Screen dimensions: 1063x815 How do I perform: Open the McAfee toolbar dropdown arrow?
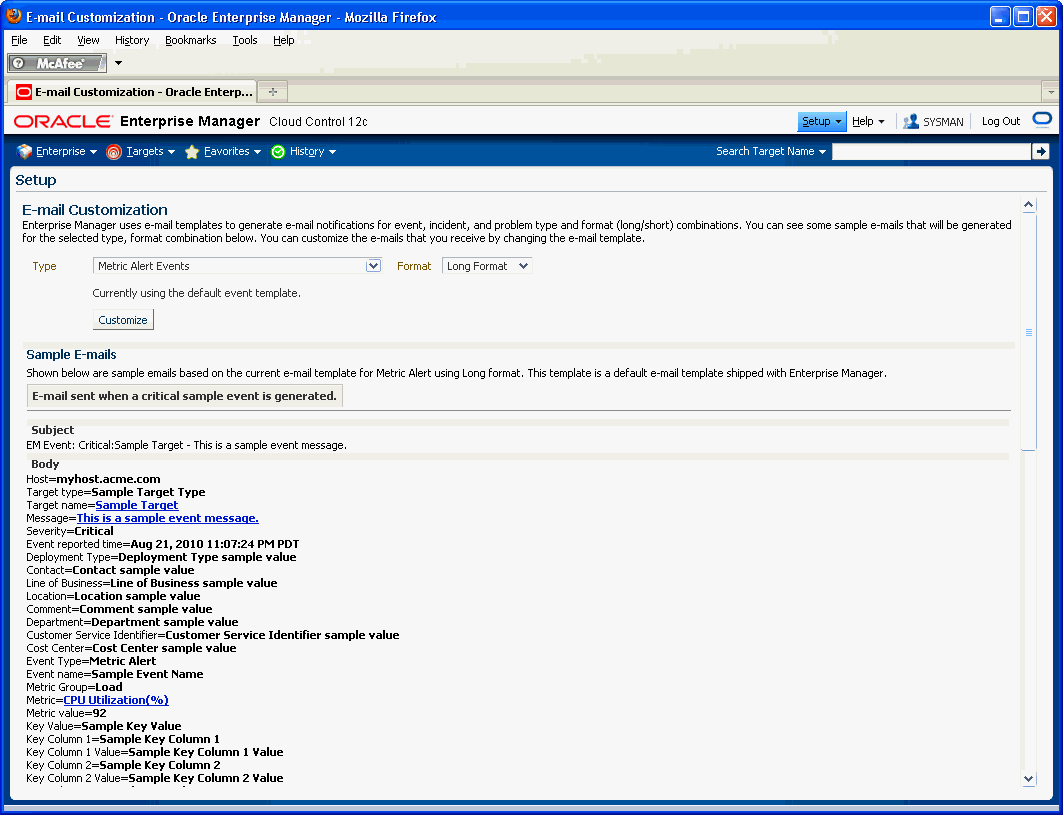click(119, 63)
